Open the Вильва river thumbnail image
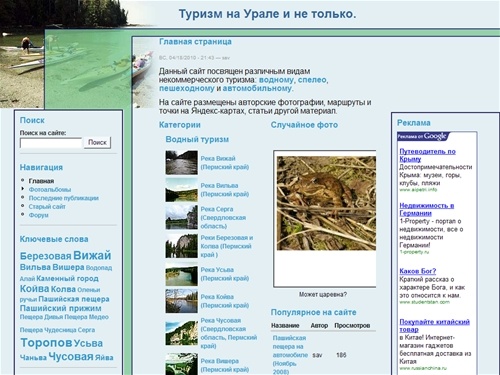Viewport: 500px width, 375px height. click(182, 190)
